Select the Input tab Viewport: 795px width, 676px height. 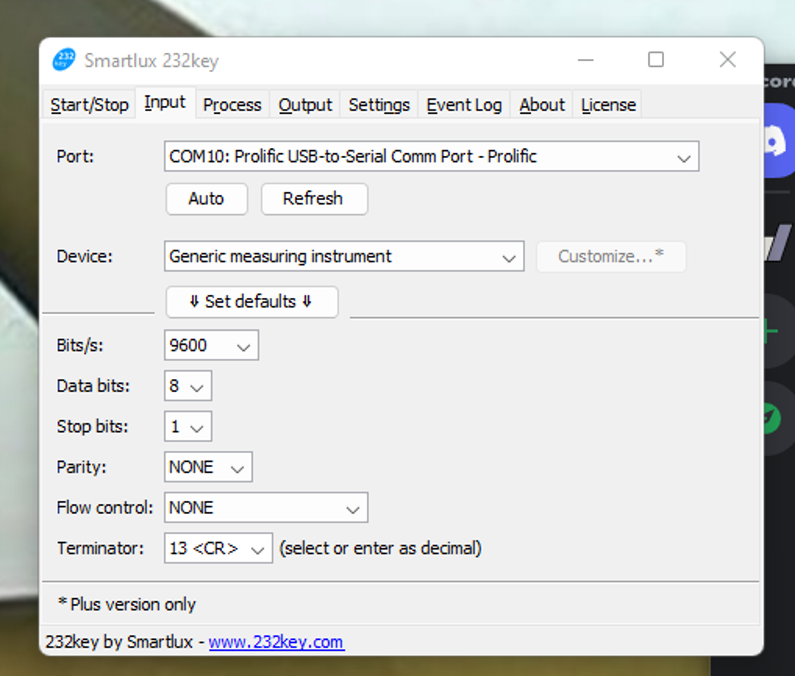pos(165,103)
